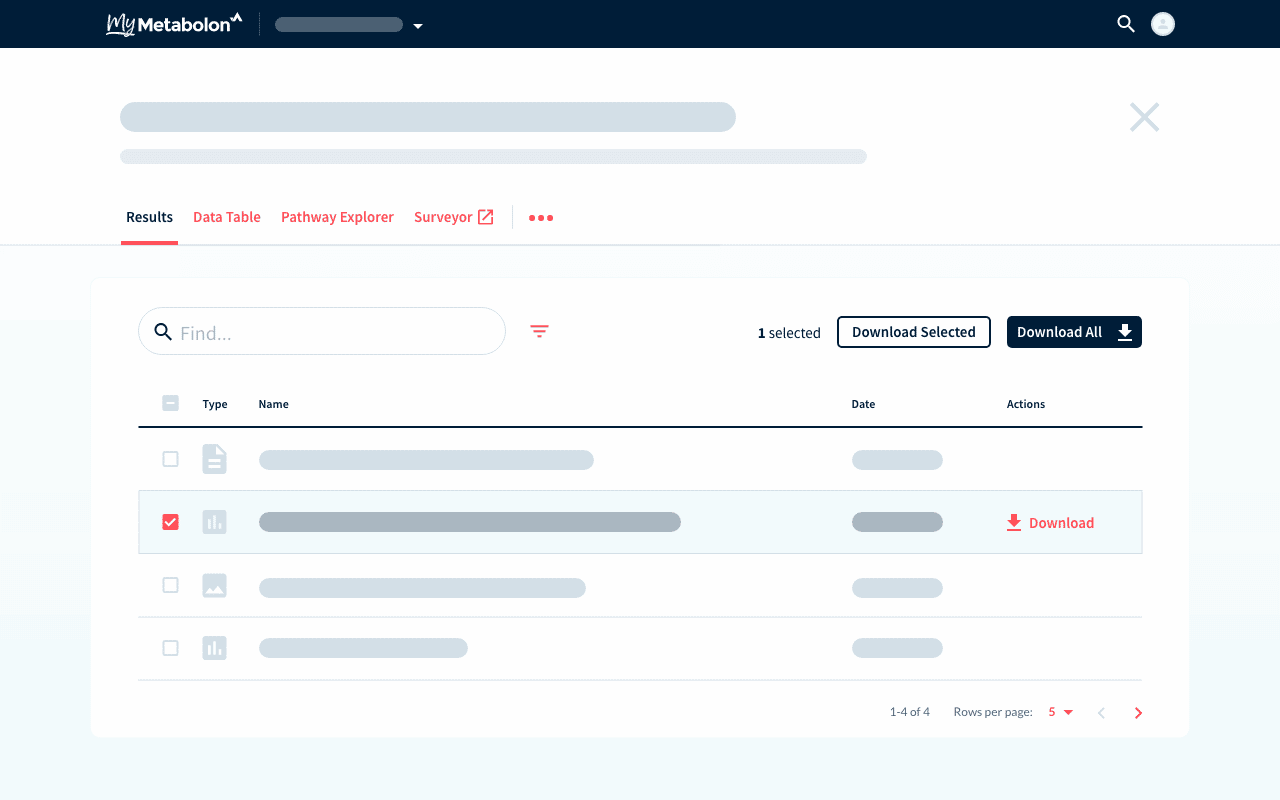Open the filter list icon beside search
The image size is (1280, 800).
point(539,332)
